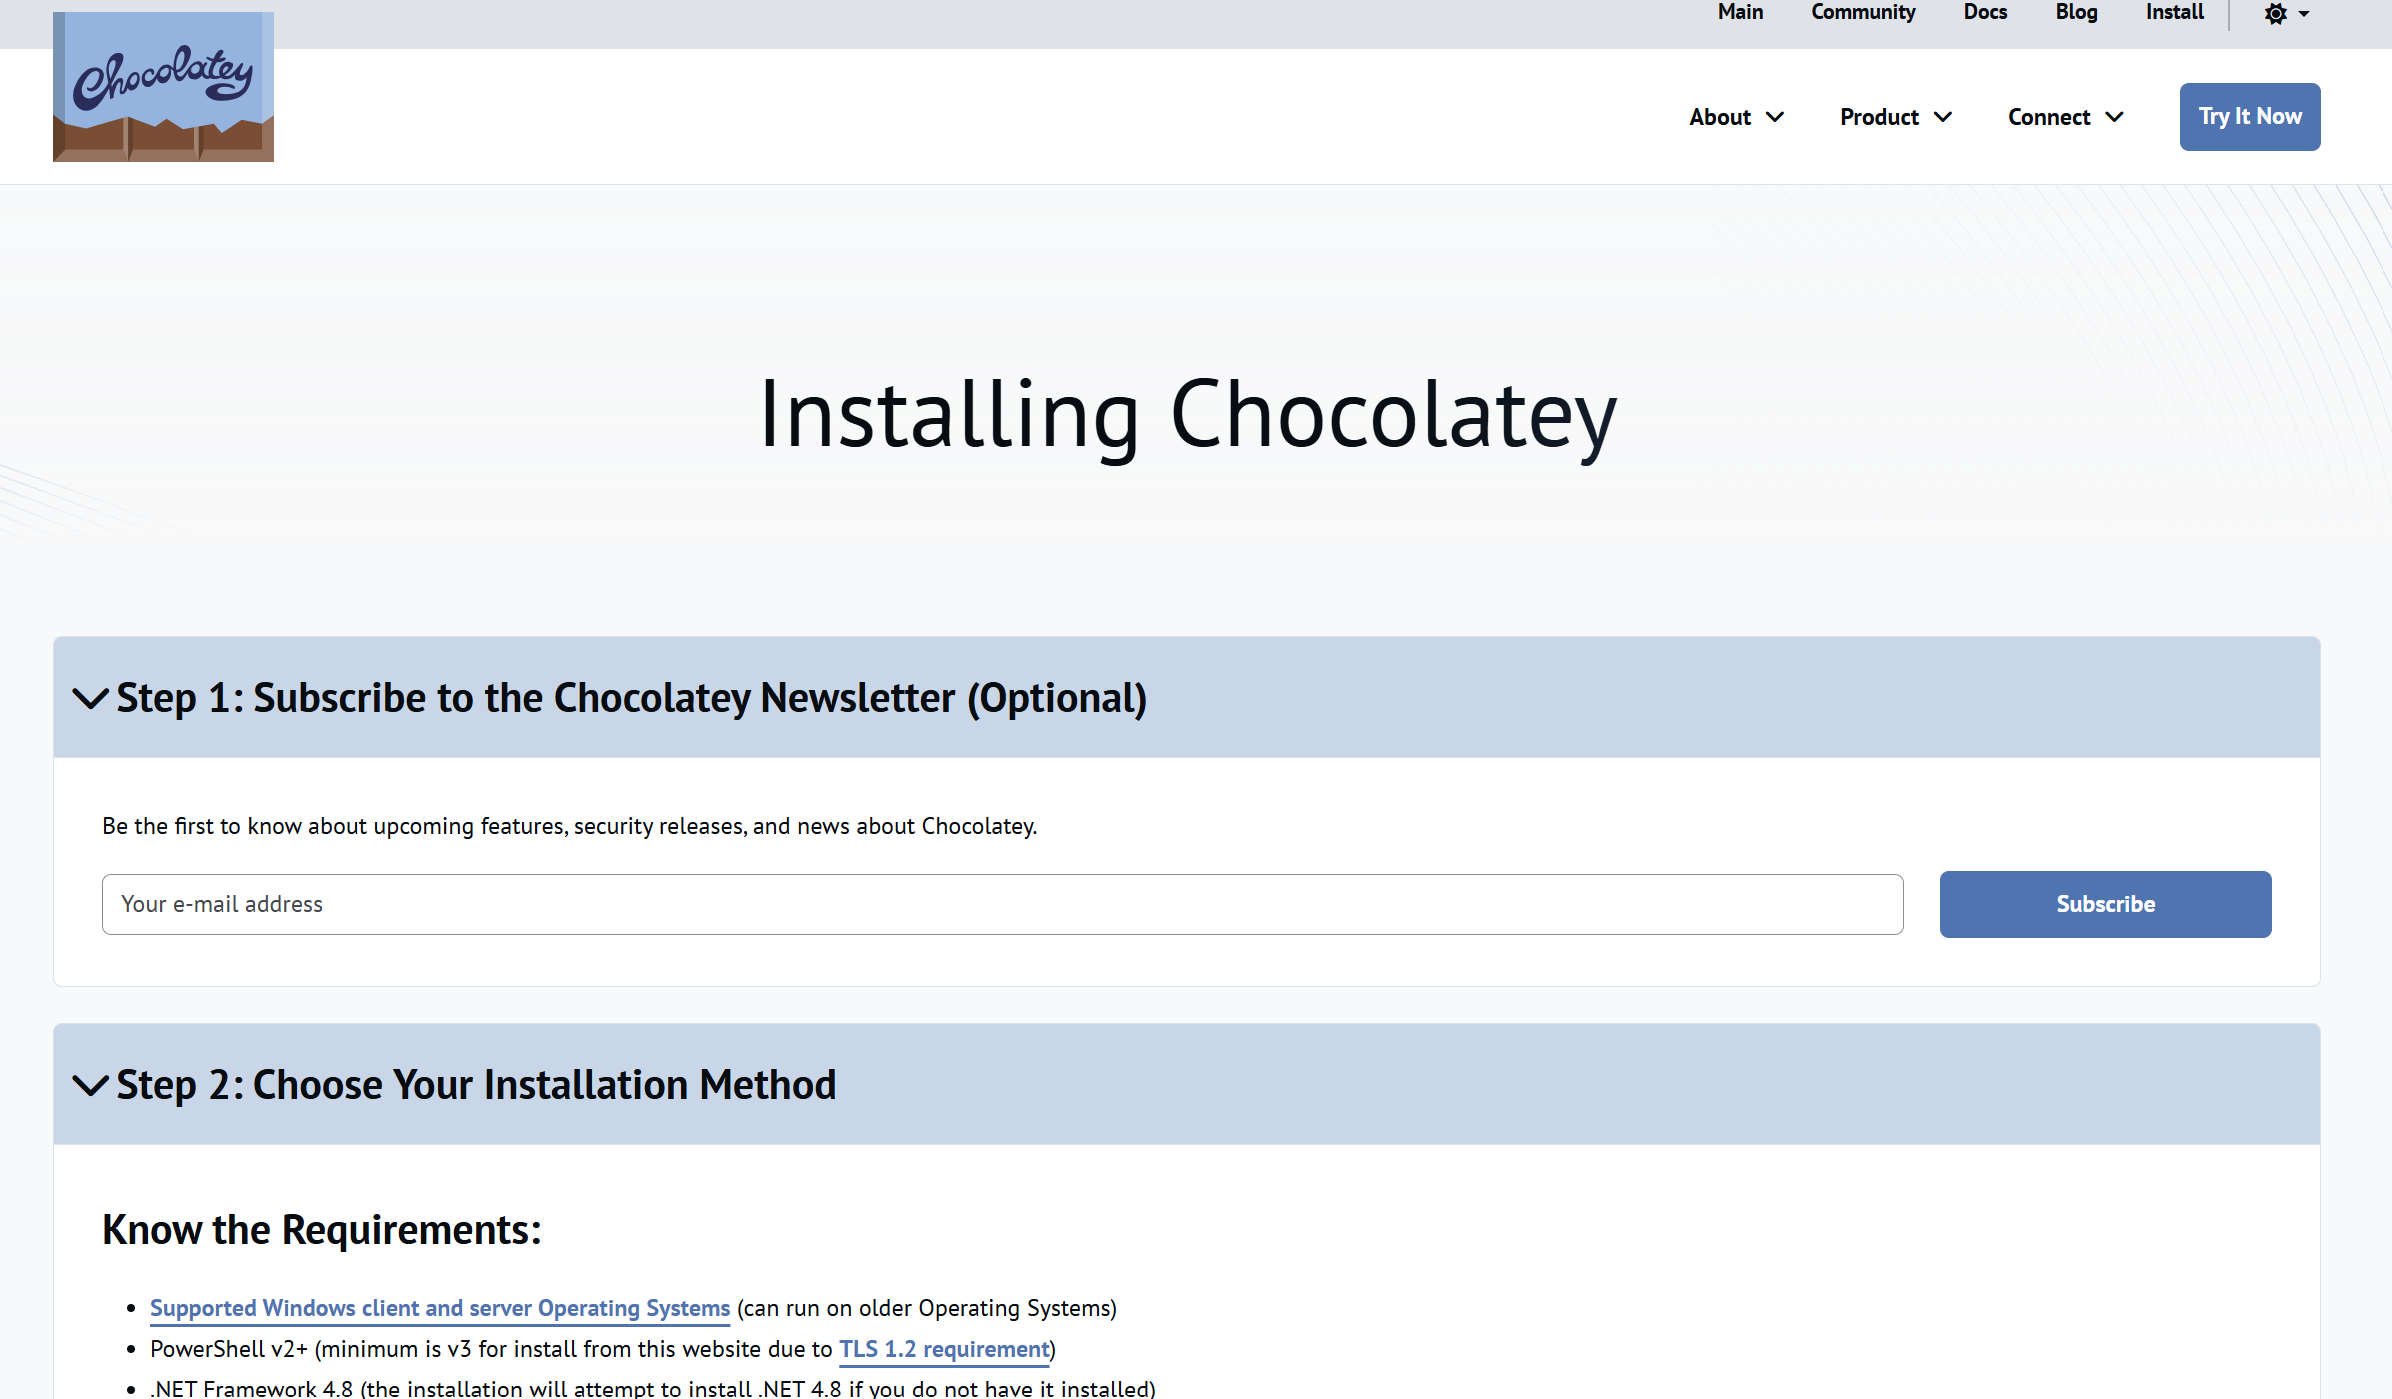The width and height of the screenshot is (2392, 1399).
Task: Collapse Step 1 newsletter section chevron
Action: click(90, 698)
